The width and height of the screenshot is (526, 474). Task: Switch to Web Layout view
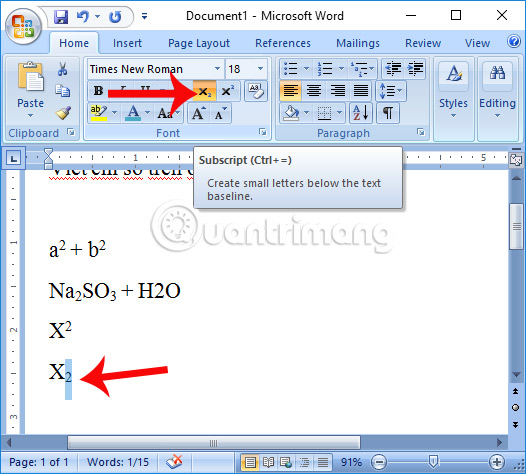pos(286,463)
